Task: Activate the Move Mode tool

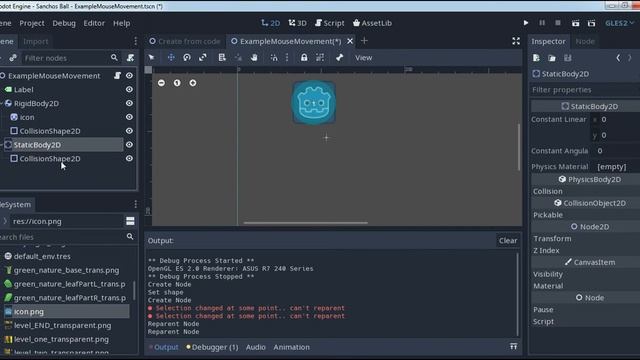Action: pyautogui.click(x=171, y=58)
